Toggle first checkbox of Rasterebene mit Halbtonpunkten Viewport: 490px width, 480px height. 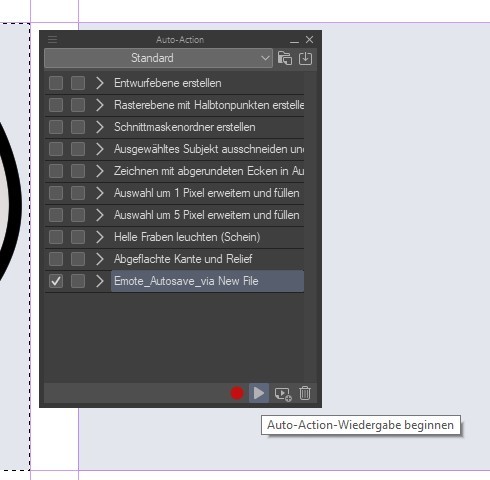coord(56,105)
